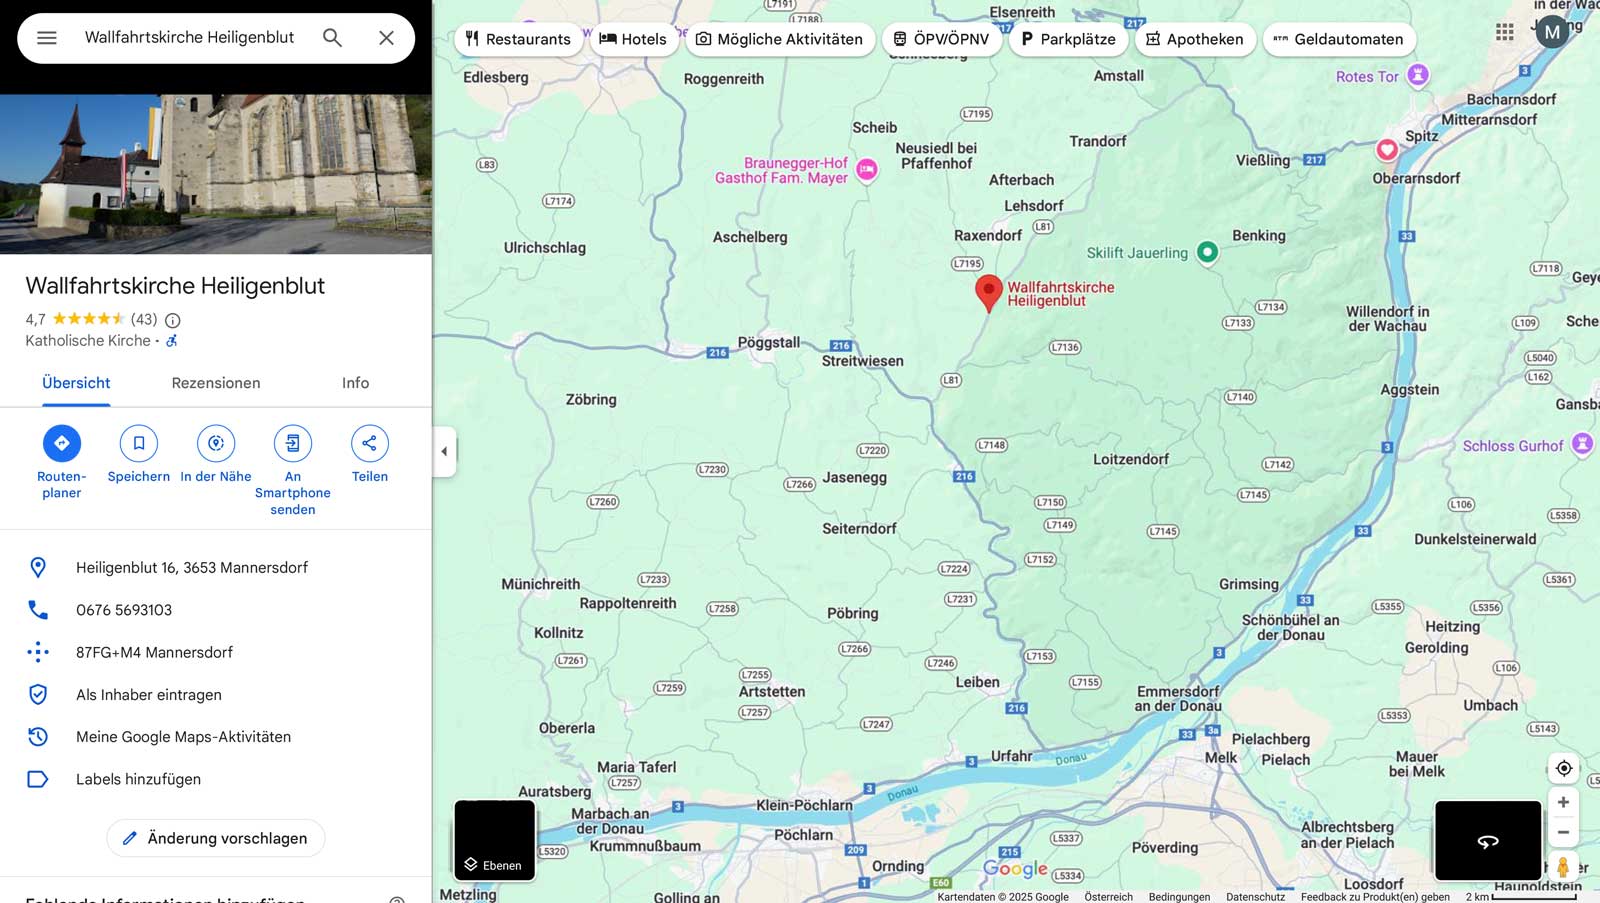Switch to the Übersicht tab

[76, 383]
